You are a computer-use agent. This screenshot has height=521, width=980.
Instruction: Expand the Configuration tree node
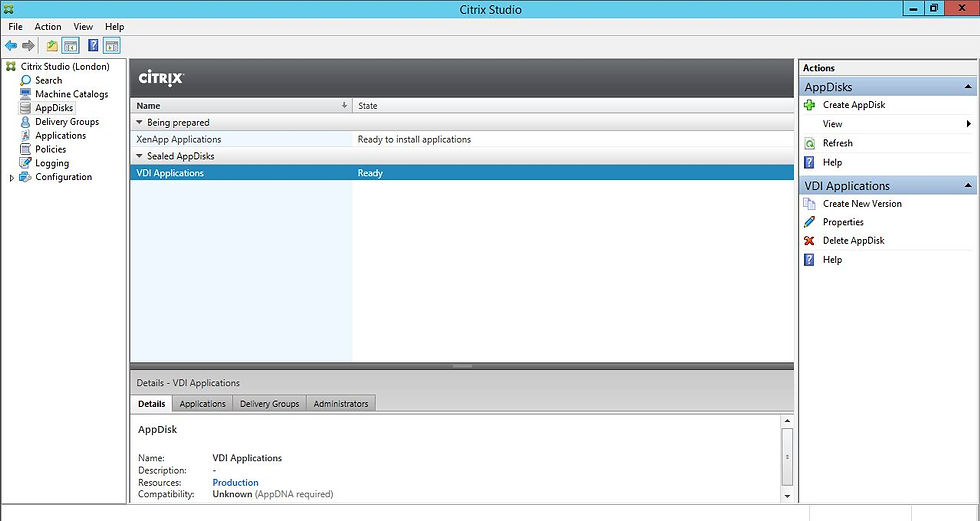(x=11, y=178)
